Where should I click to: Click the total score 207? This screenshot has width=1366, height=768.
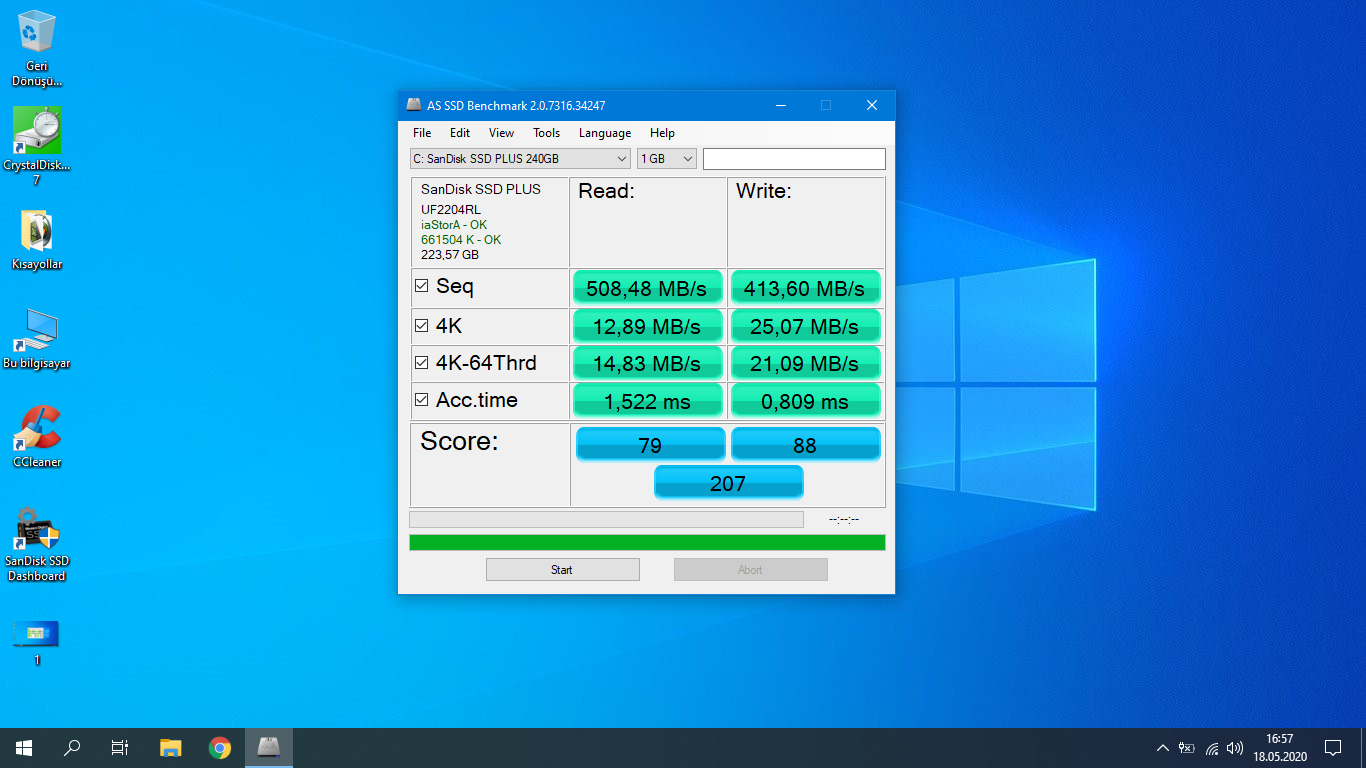click(728, 482)
